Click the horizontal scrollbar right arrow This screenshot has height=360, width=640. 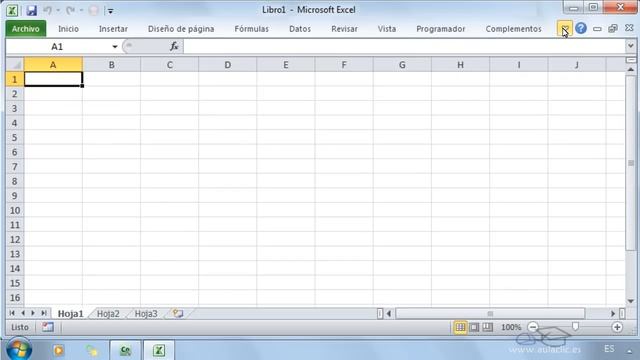(x=613, y=313)
